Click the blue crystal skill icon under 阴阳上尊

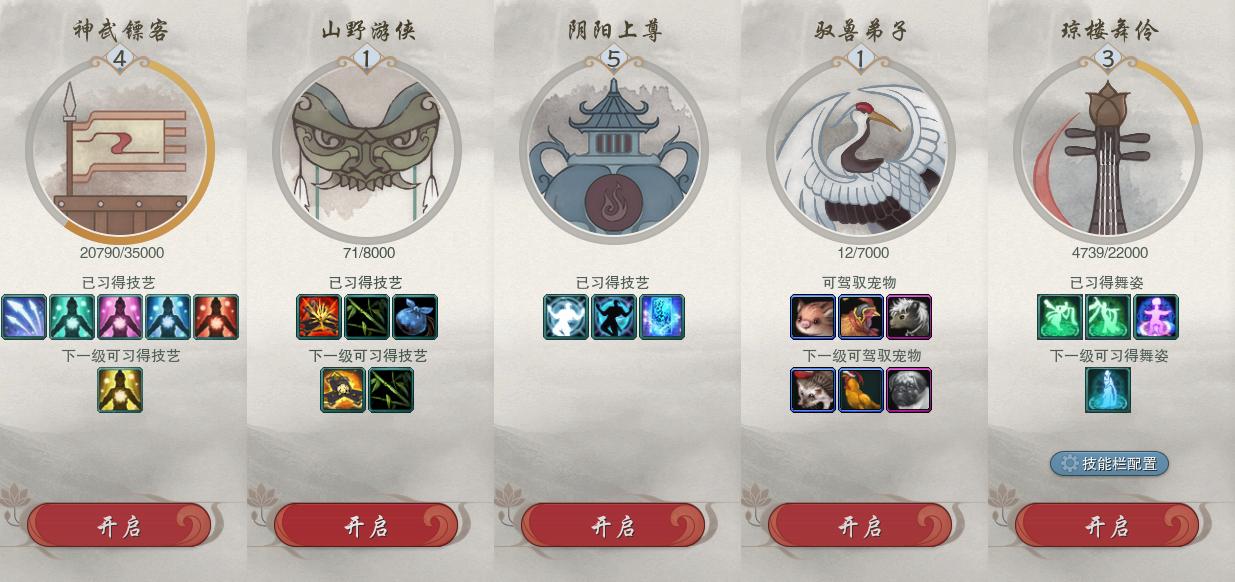[662, 317]
